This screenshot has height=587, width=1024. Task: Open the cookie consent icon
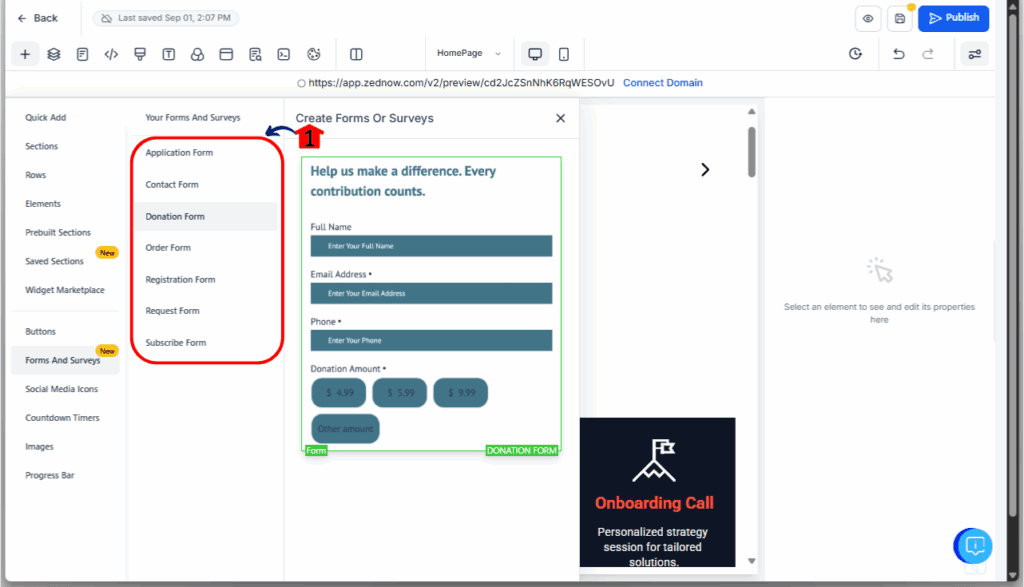click(x=313, y=54)
